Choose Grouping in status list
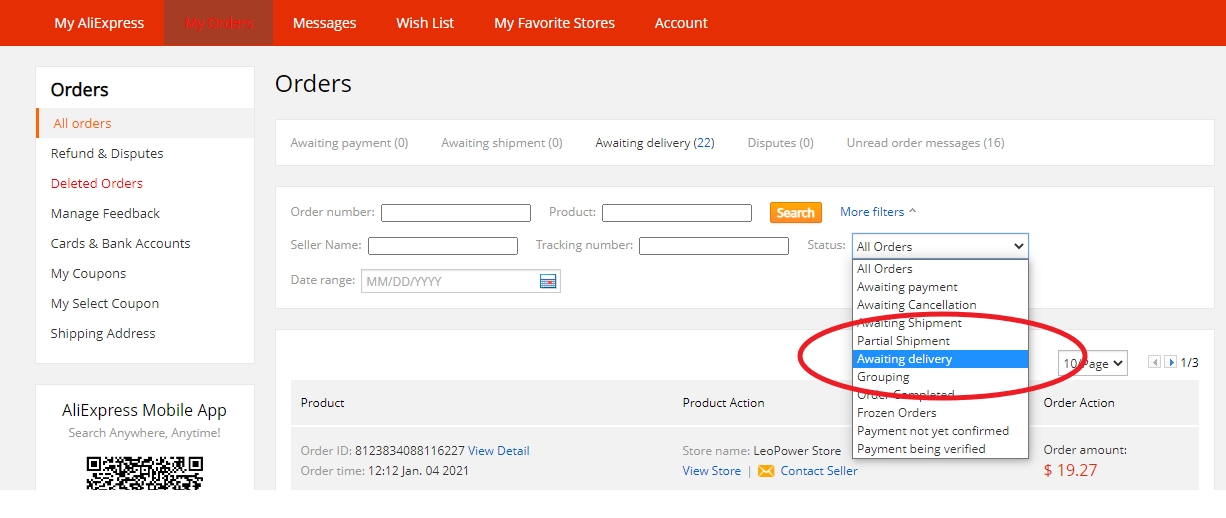Screen dimensions: 1226x518 pos(940,377)
